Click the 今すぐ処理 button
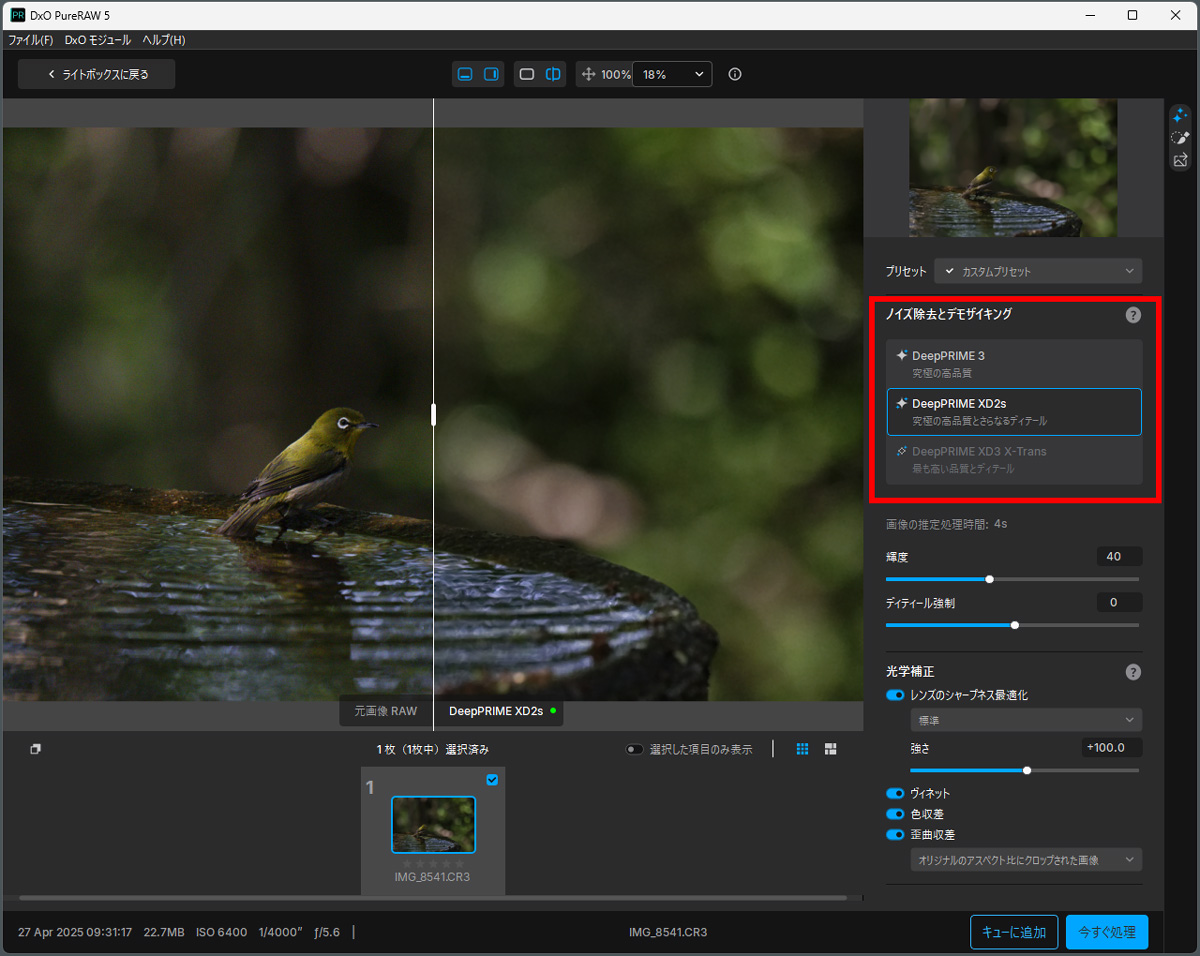Image resolution: width=1200 pixels, height=956 pixels. (1107, 932)
